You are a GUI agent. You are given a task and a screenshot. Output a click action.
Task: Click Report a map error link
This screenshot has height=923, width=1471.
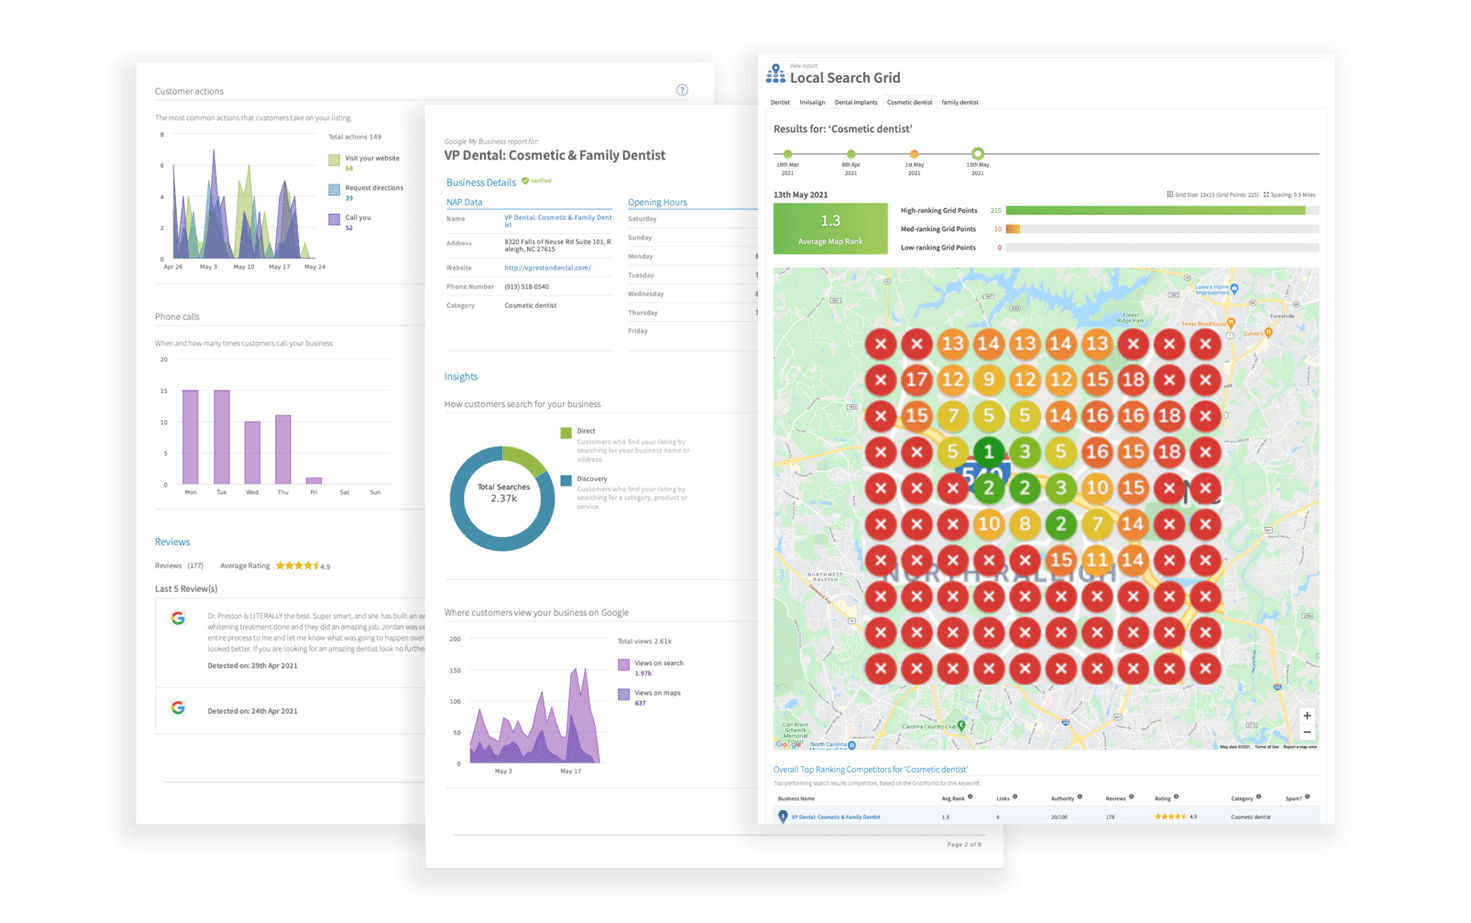click(x=1300, y=747)
